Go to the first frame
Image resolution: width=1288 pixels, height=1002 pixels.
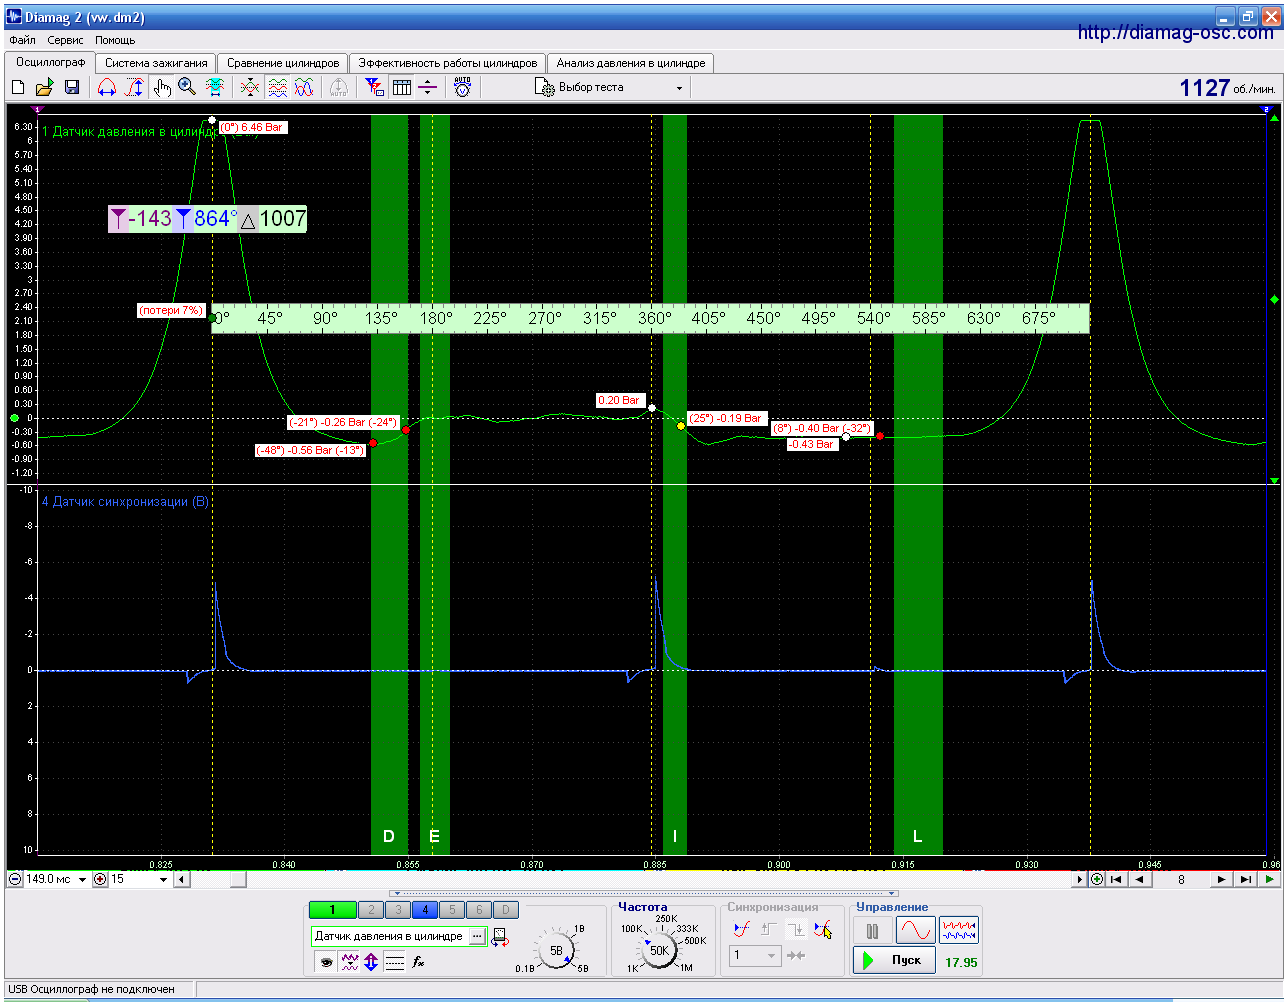click(1115, 880)
